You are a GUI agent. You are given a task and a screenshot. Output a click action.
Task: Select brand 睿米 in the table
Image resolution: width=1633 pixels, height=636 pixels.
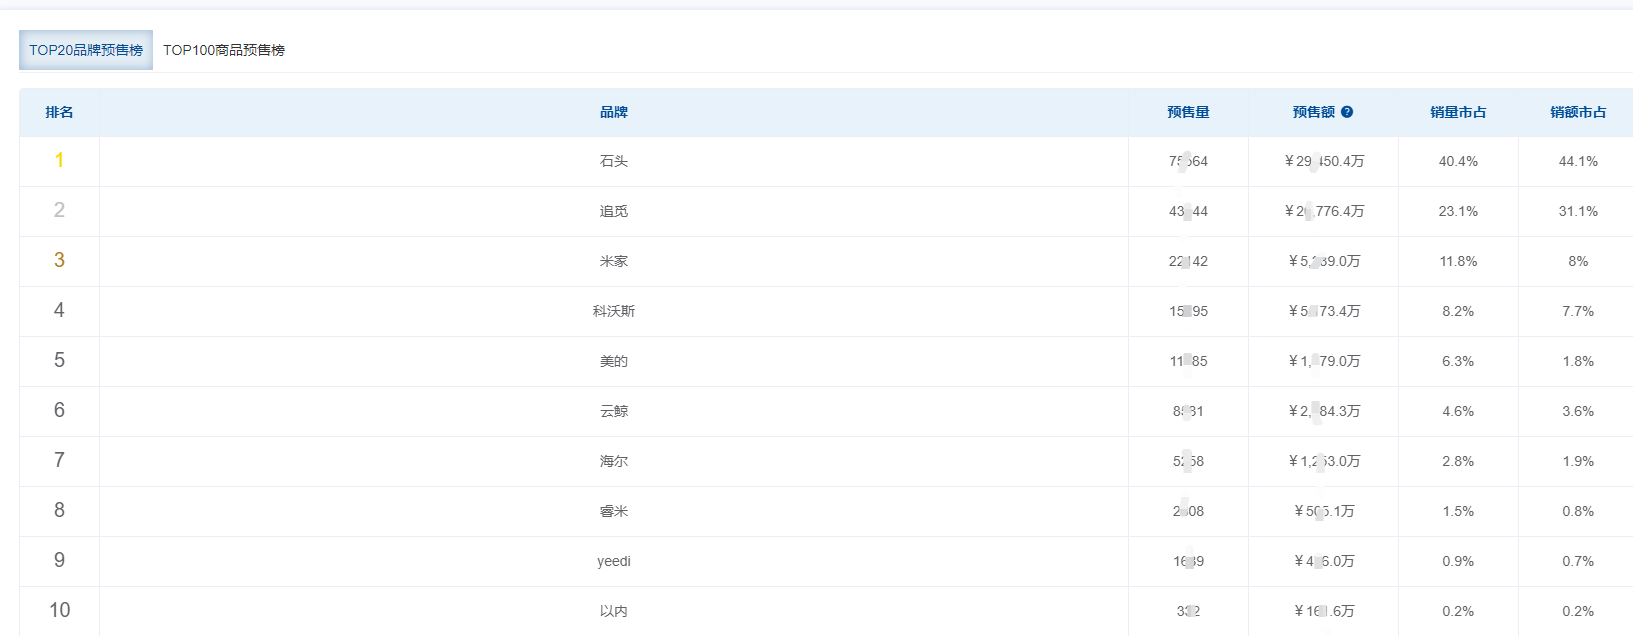[614, 511]
